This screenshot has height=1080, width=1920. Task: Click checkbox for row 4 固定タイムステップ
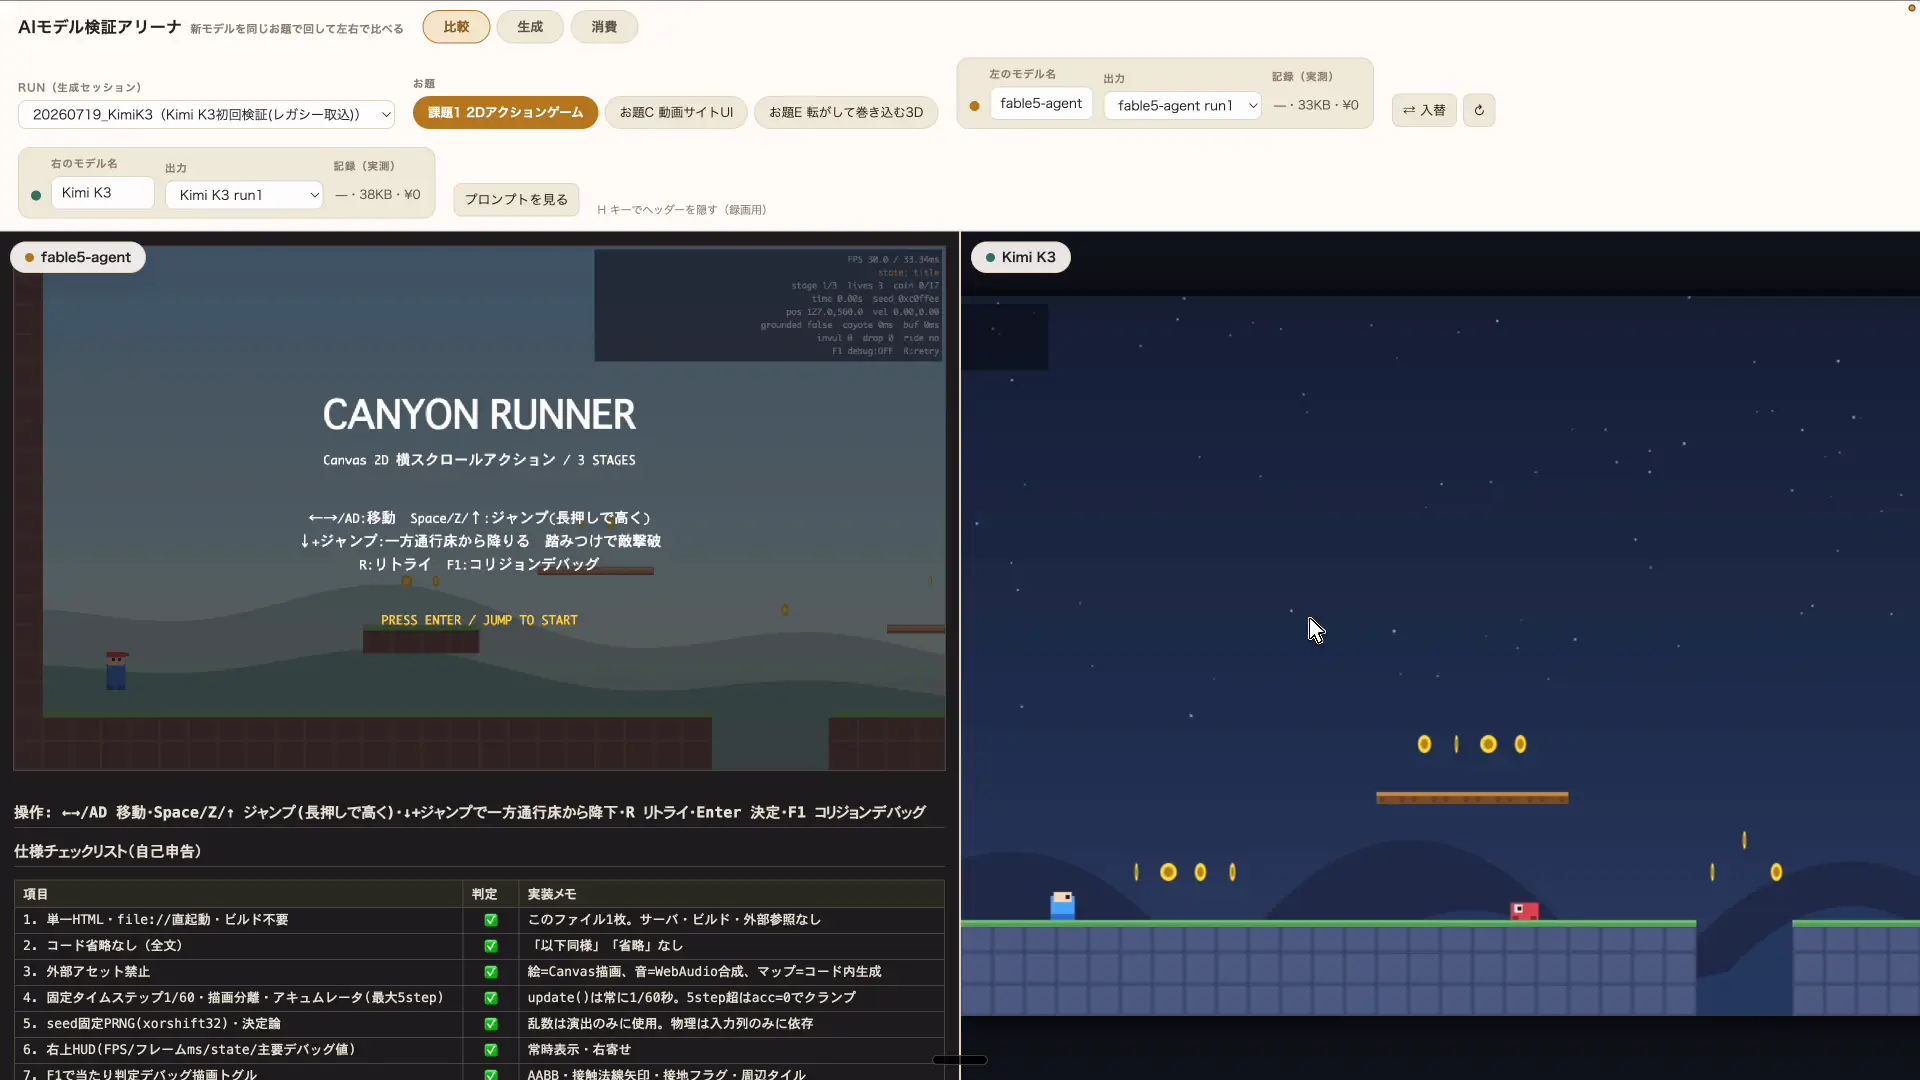pos(491,998)
